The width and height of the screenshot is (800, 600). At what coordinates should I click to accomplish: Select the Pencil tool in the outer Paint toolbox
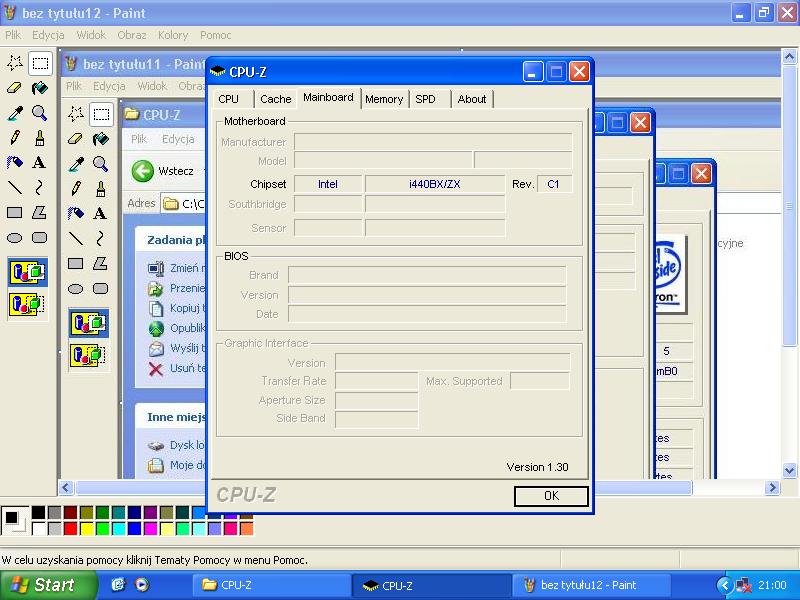[x=15, y=138]
